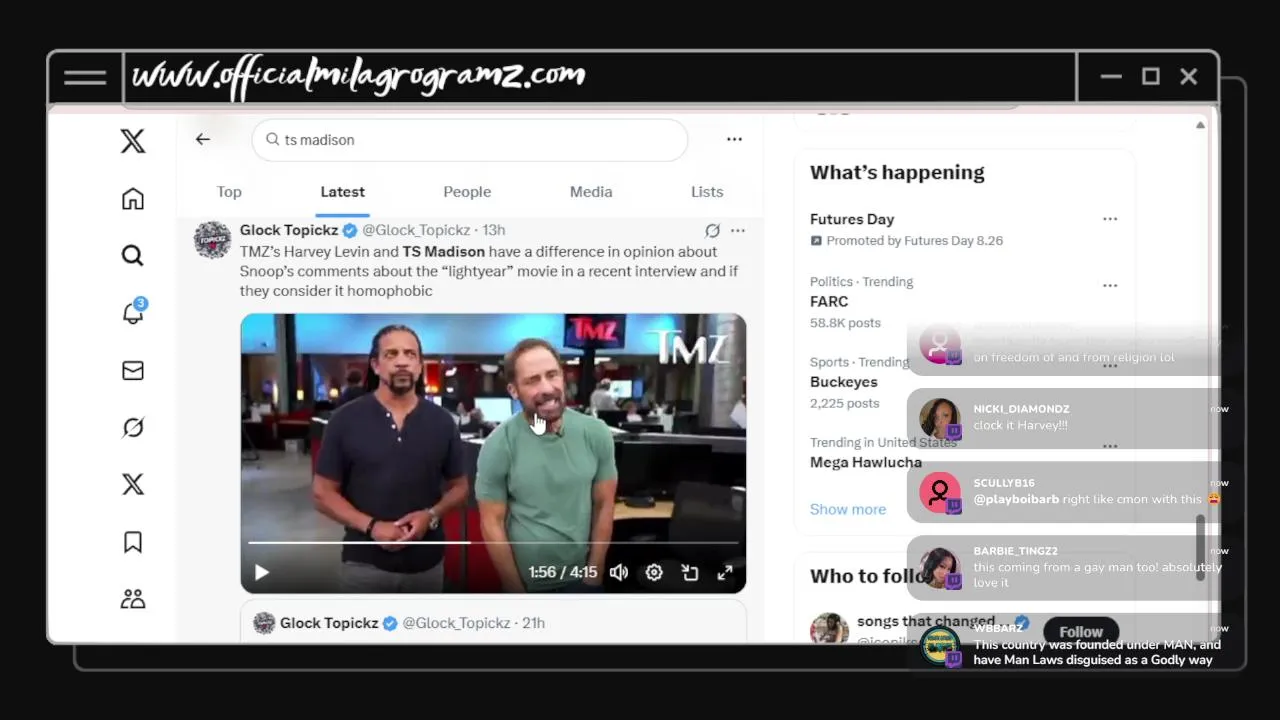This screenshot has height=720, width=1280.
Task: Follow songs that changed account
Action: coord(1081,632)
